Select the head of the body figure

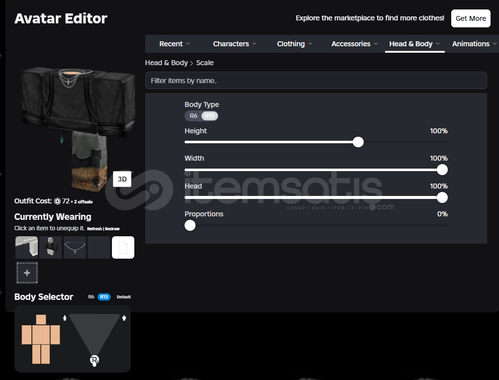(x=41, y=319)
